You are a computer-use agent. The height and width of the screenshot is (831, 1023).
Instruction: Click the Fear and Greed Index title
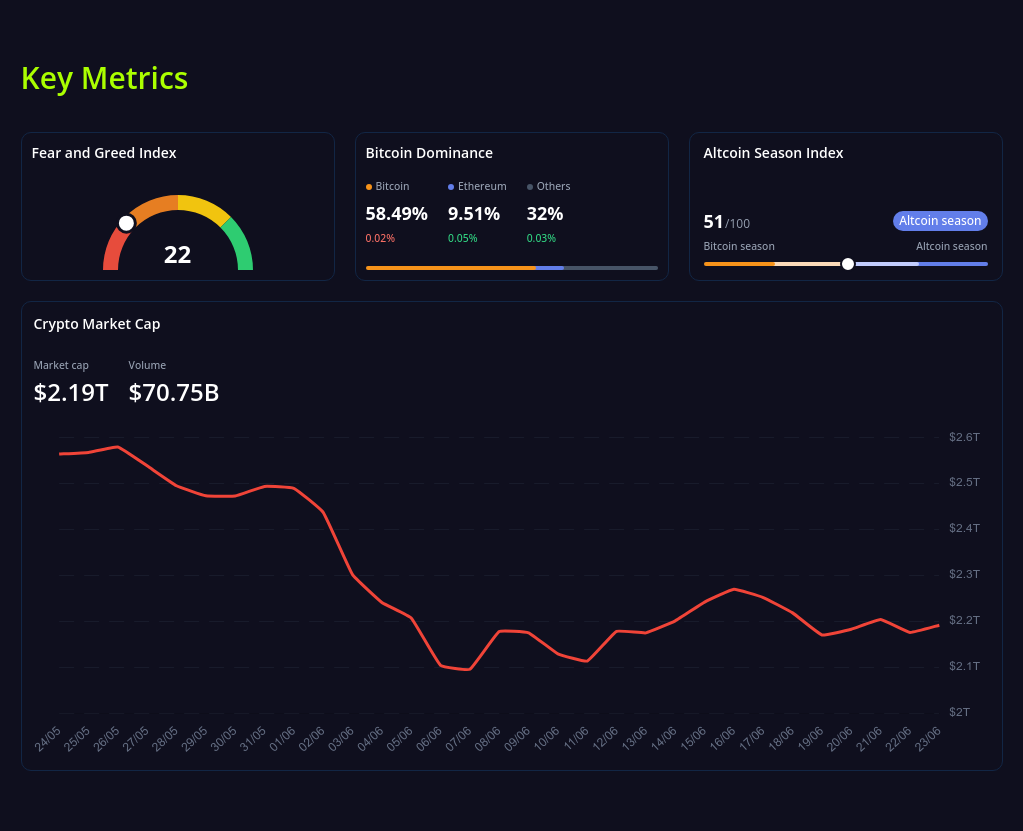104,153
